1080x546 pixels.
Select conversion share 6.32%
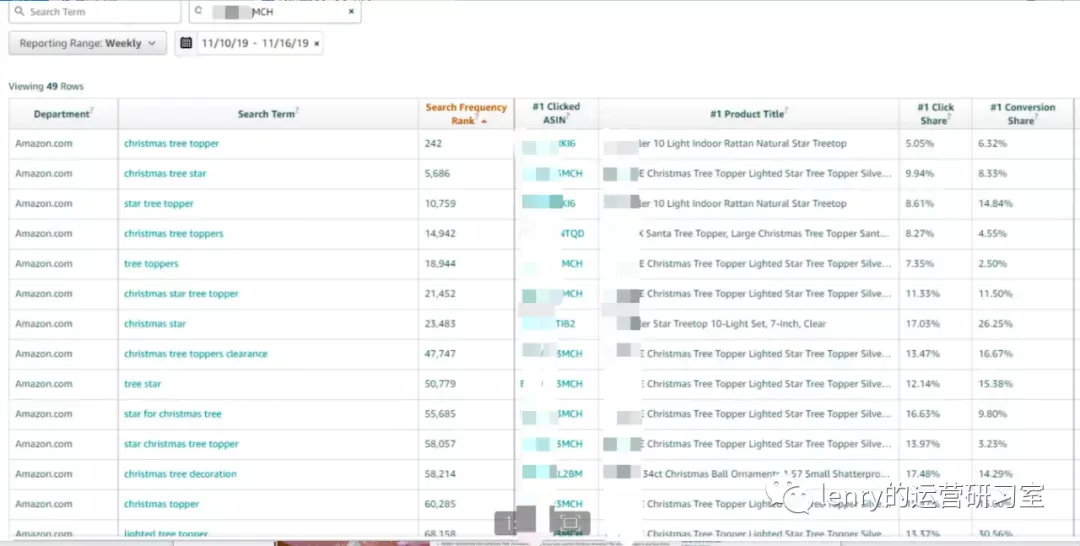pos(993,144)
